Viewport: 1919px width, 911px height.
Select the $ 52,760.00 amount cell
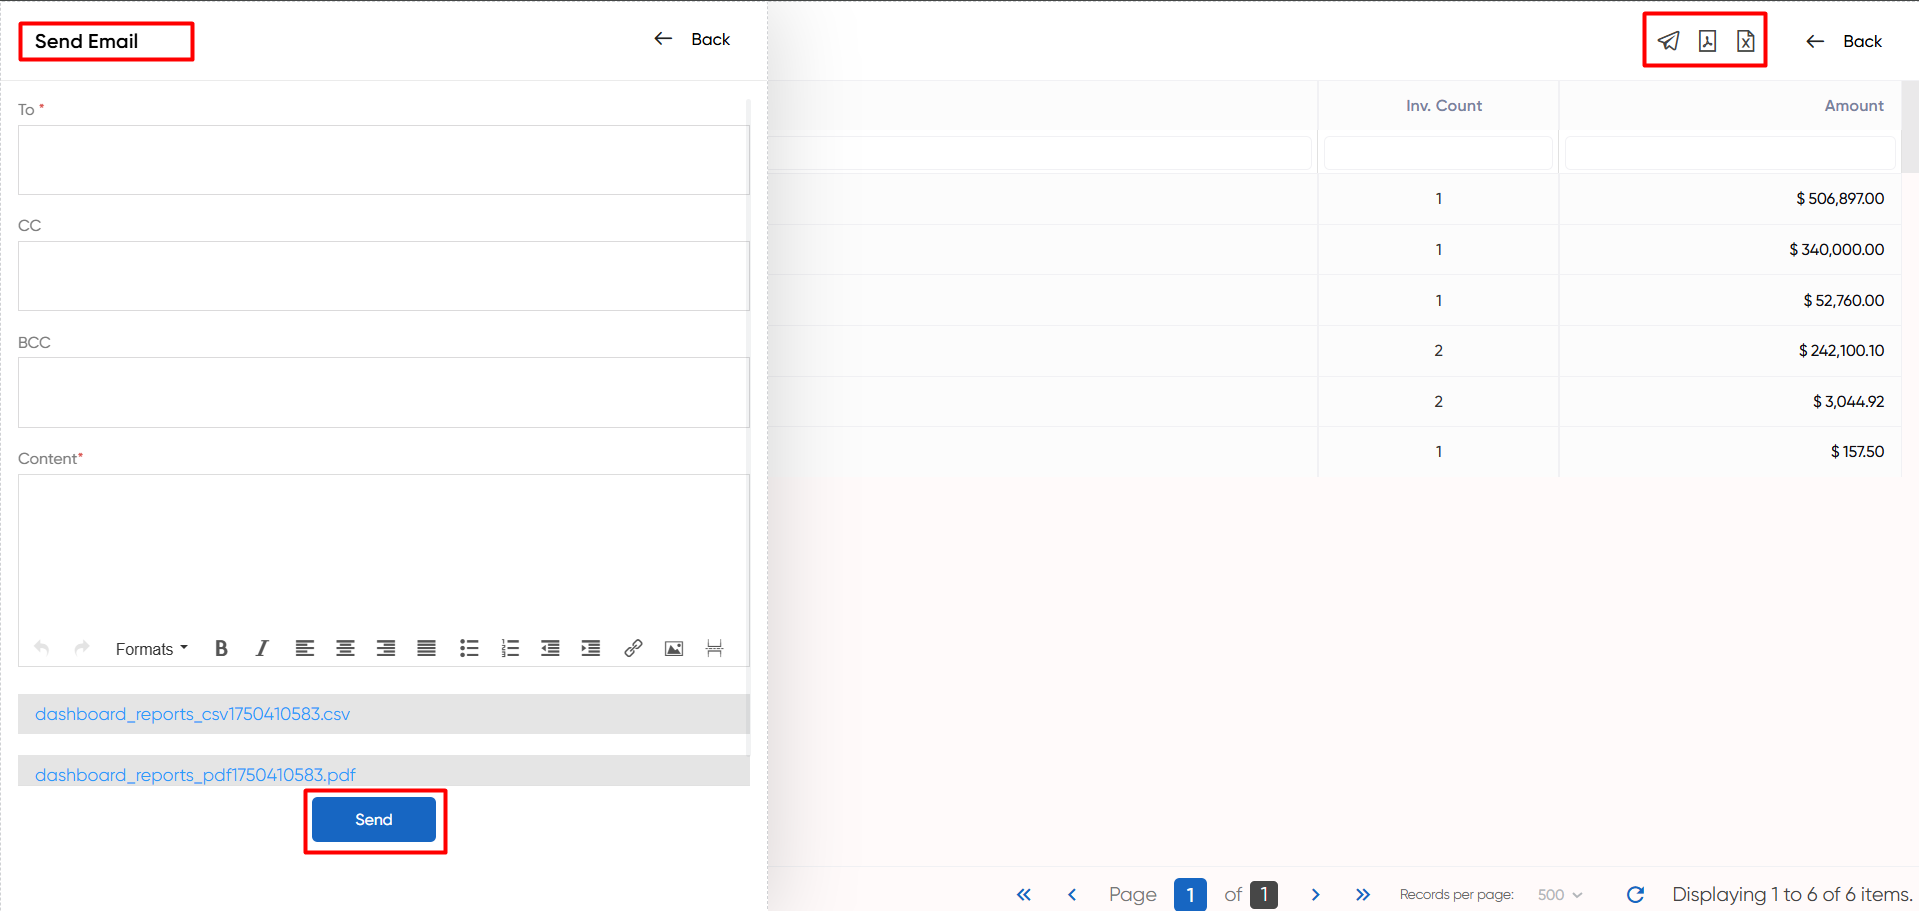[x=1730, y=300]
